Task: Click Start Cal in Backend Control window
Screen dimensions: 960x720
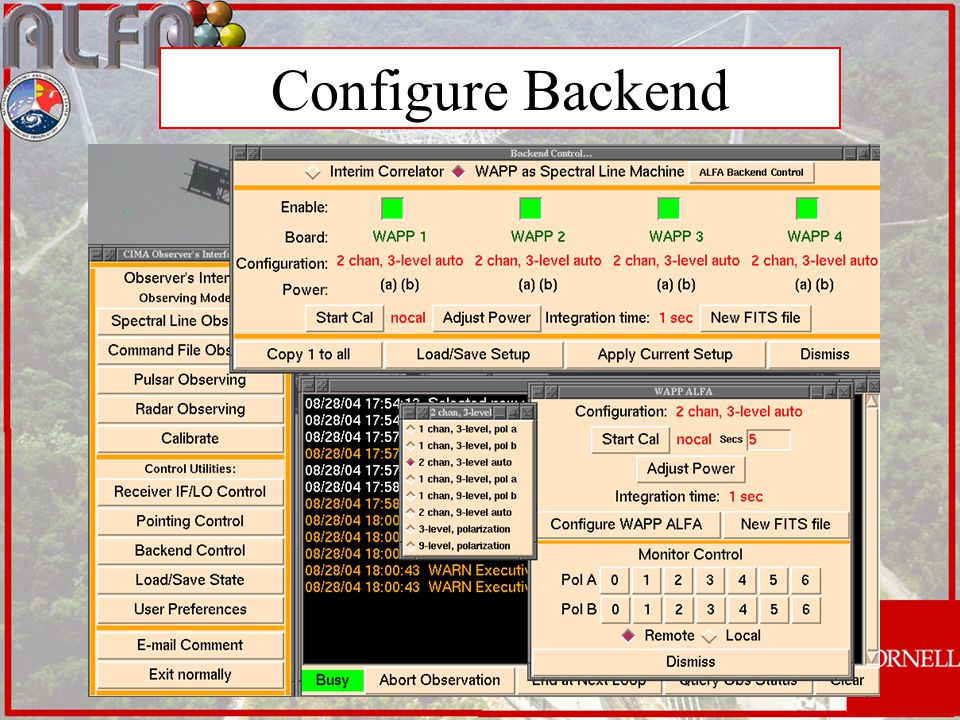Action: tap(345, 318)
